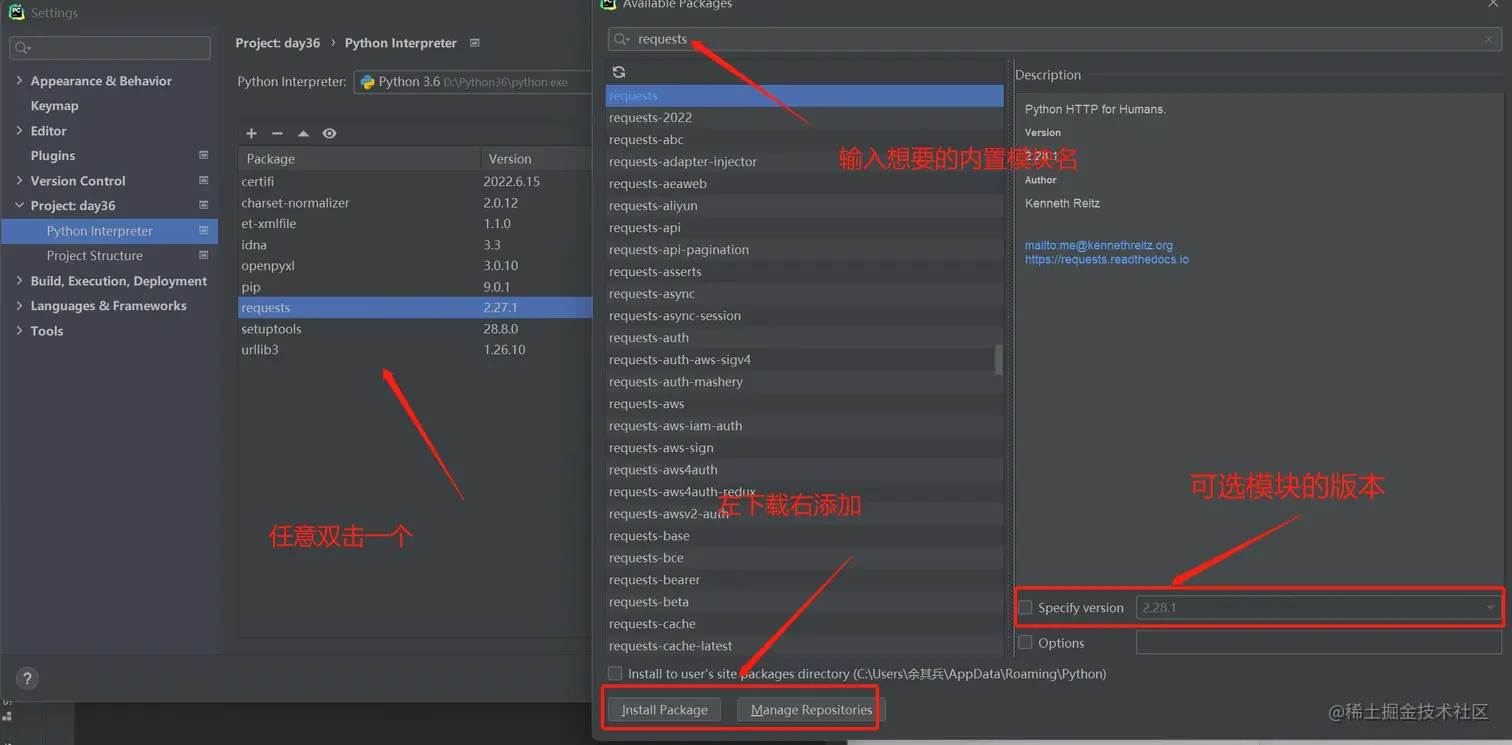Expand Languages & Frameworks group

click(x=19, y=306)
